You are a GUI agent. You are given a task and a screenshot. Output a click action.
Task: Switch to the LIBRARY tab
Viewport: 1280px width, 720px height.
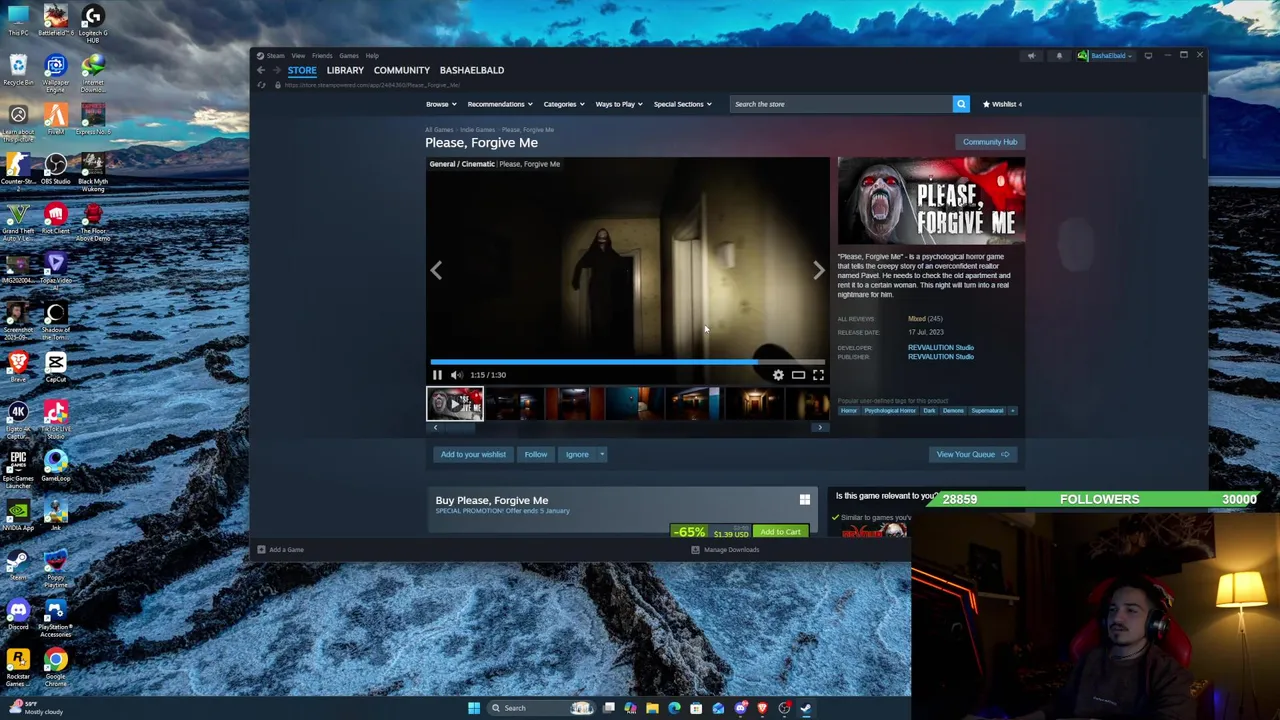[345, 70]
